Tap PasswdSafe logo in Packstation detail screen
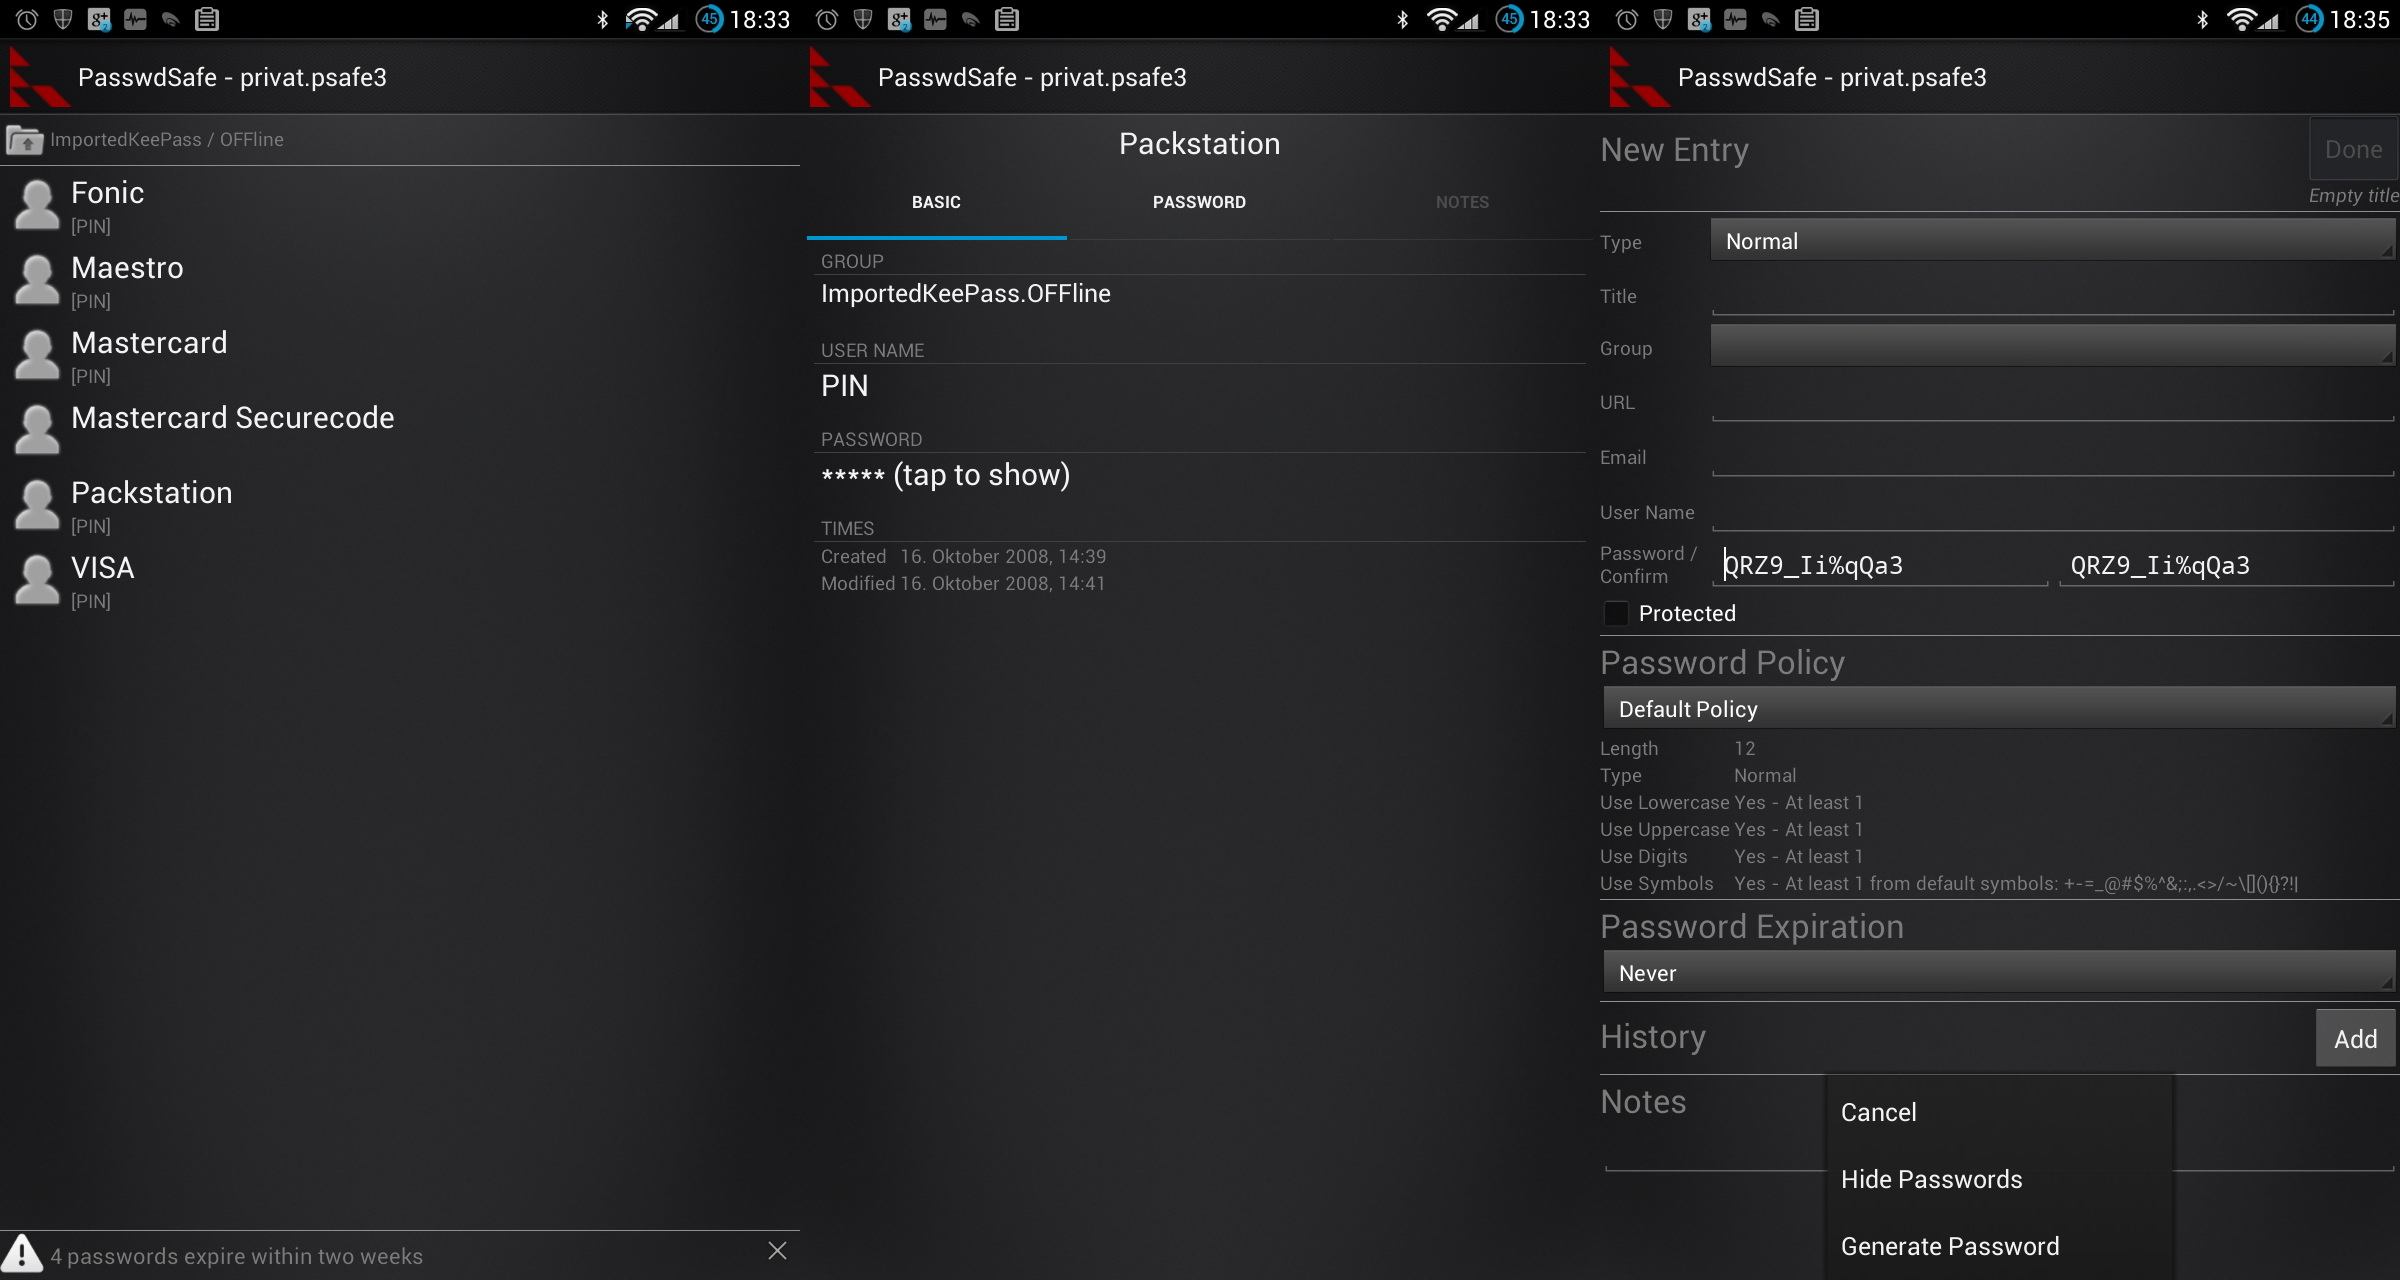 pos(838,78)
